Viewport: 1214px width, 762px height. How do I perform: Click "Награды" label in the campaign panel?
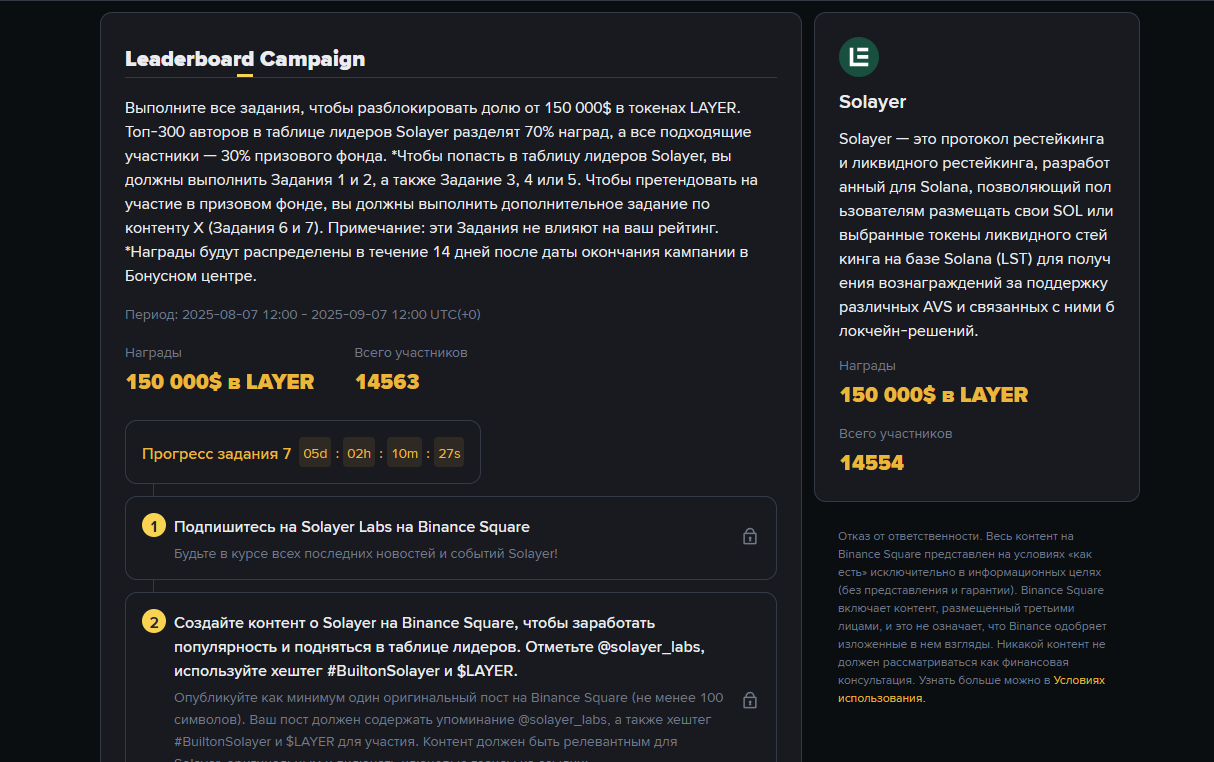point(154,353)
